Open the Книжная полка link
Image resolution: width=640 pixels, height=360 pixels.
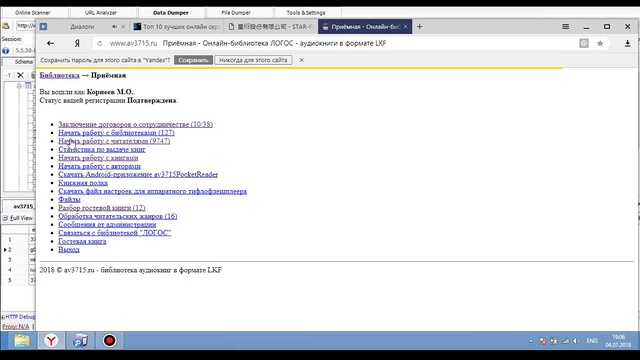point(83,183)
